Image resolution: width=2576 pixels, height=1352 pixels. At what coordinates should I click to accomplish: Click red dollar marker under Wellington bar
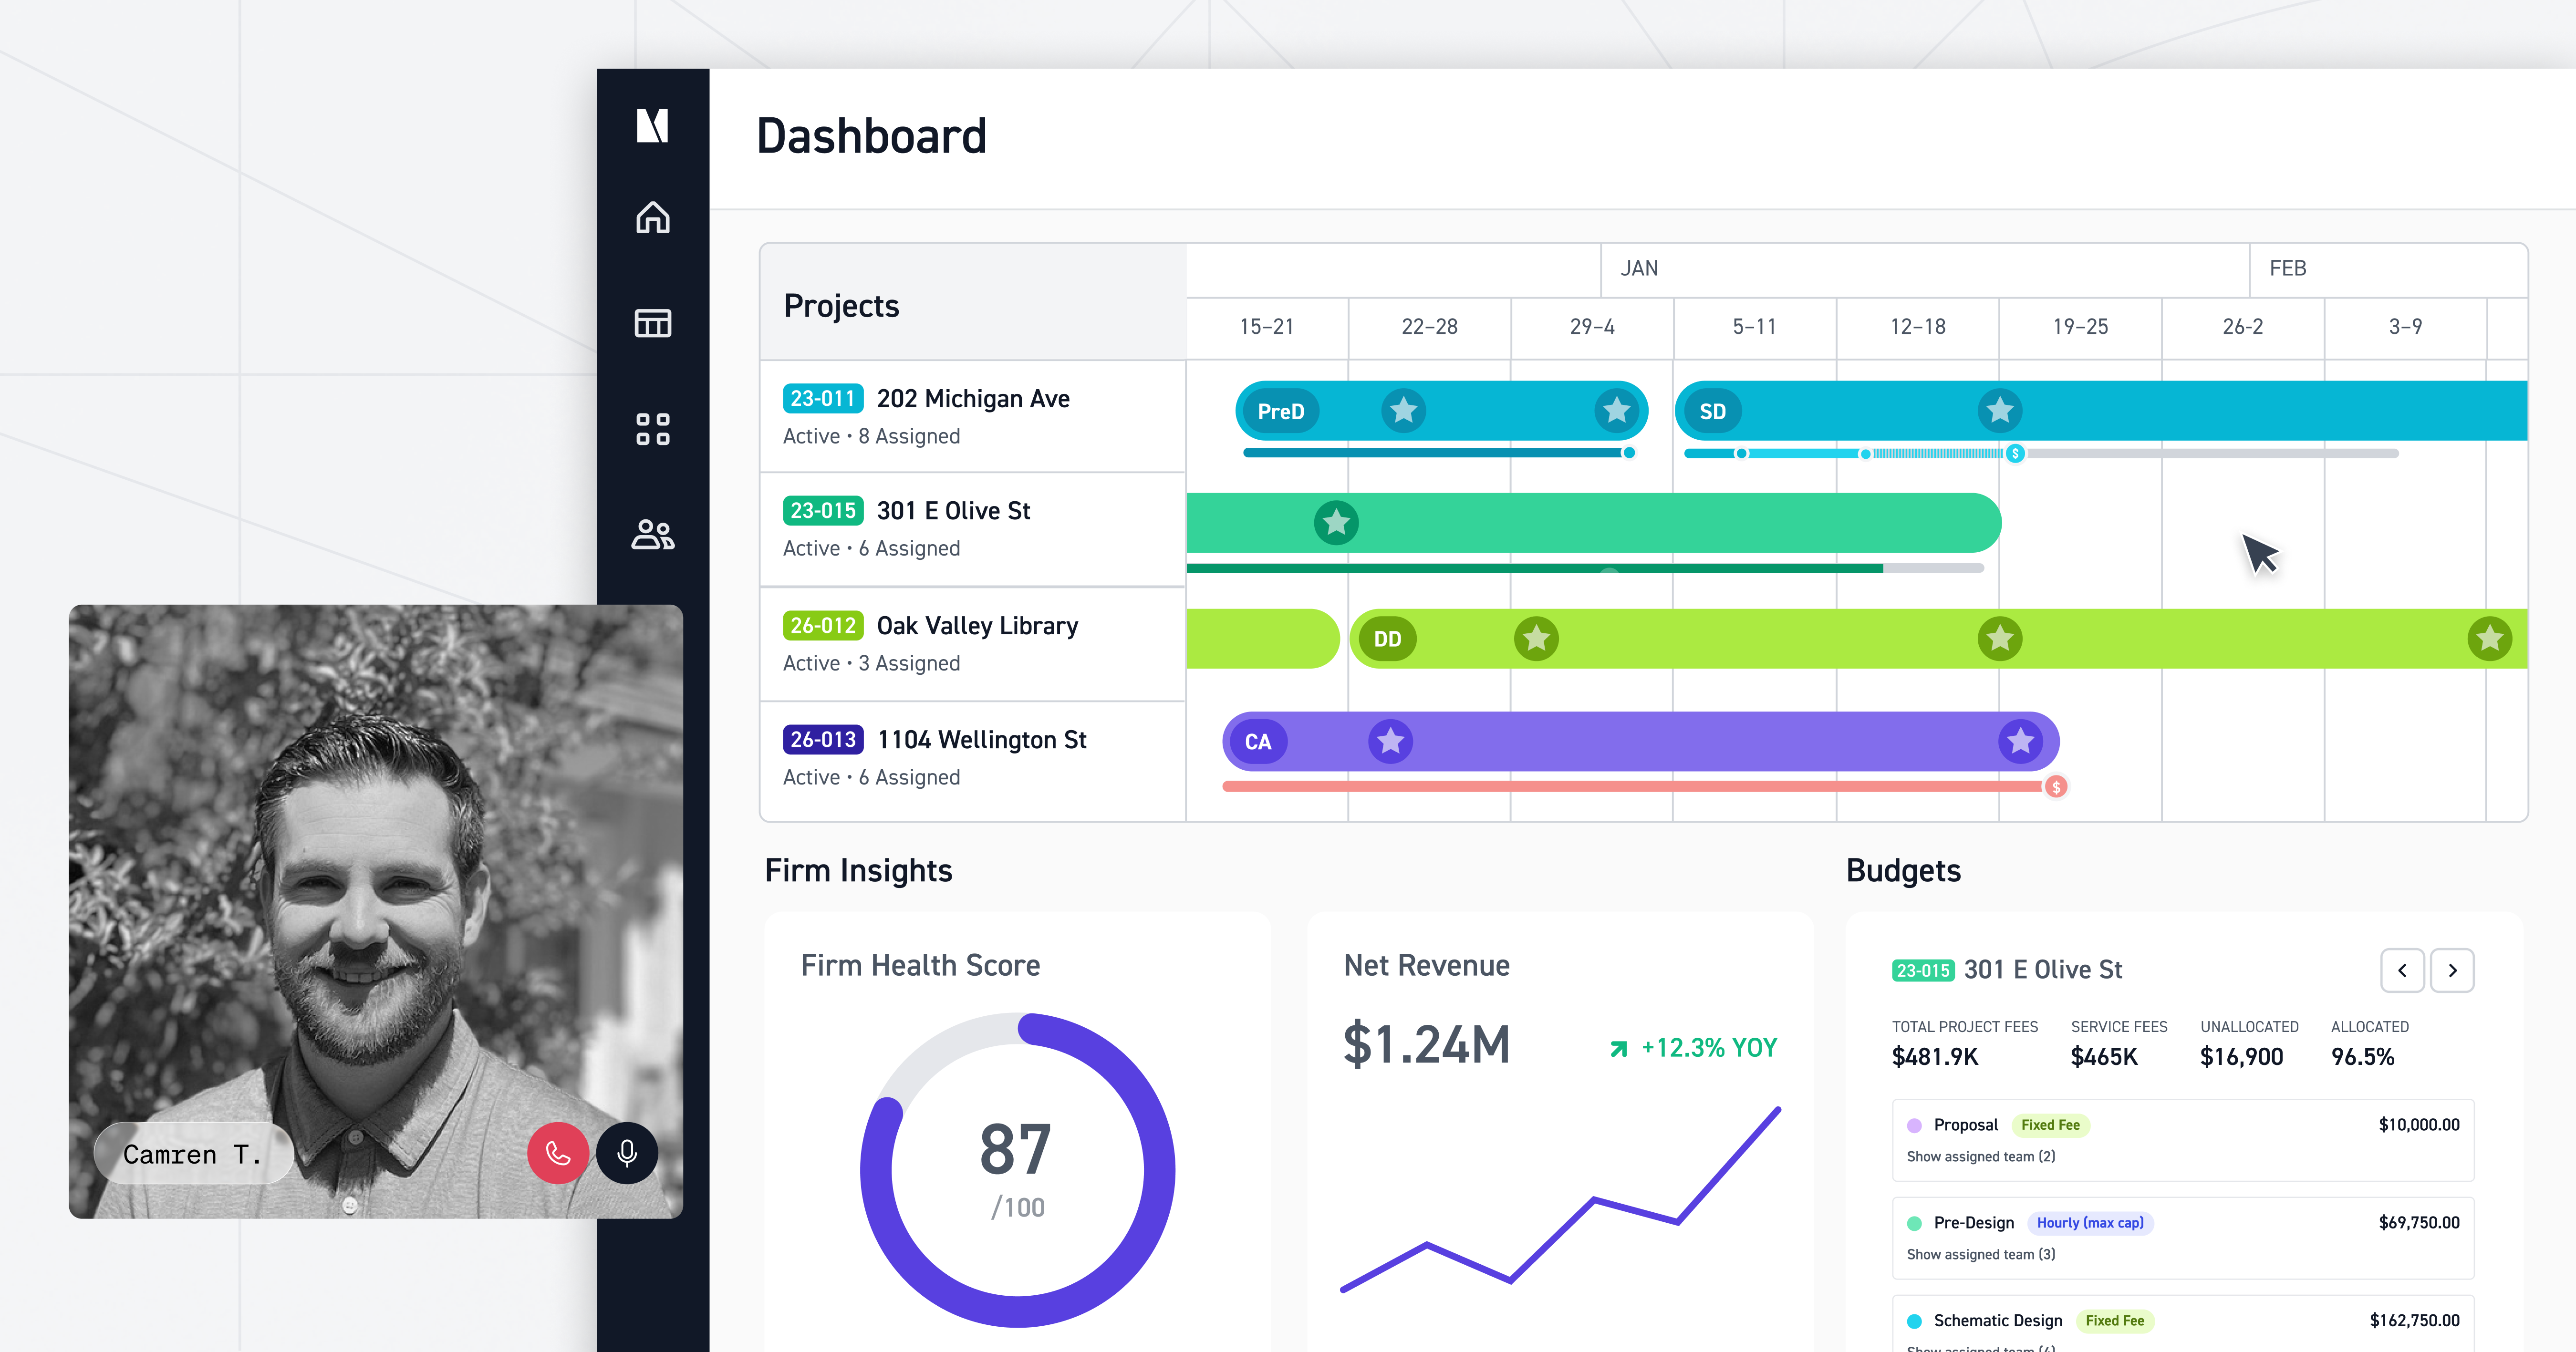(x=2056, y=787)
